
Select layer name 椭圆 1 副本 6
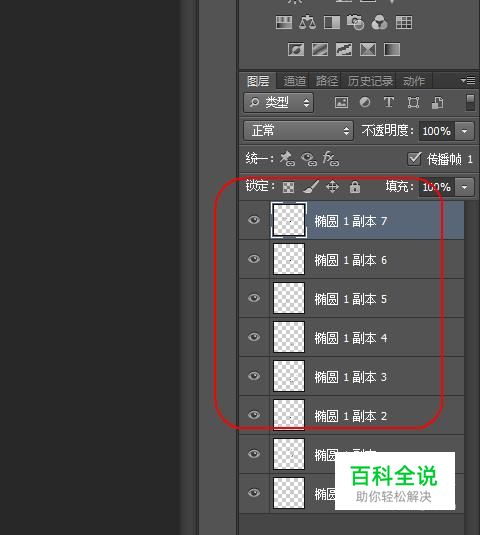point(350,260)
